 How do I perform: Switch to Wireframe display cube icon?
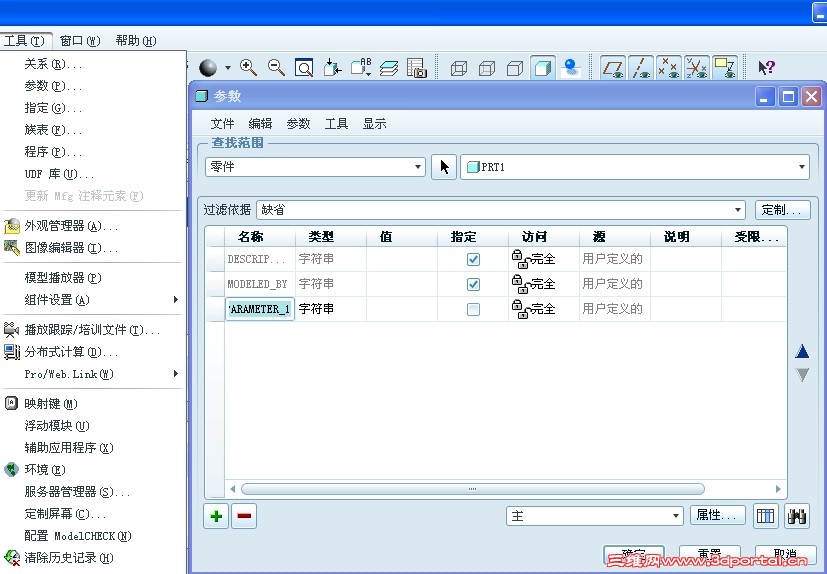(x=459, y=68)
